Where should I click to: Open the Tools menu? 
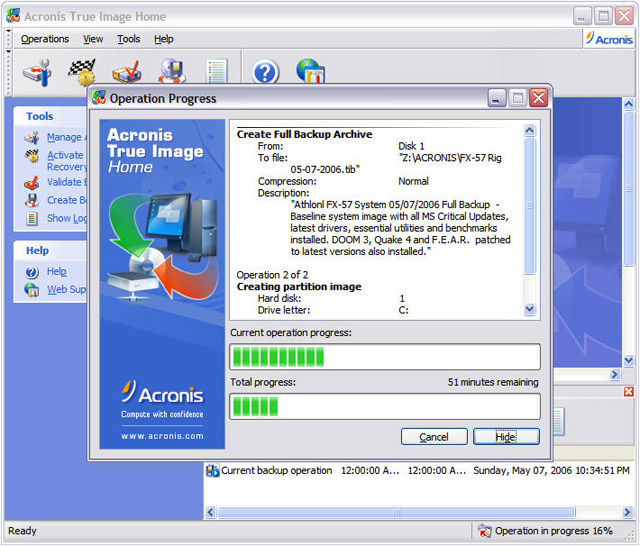(x=129, y=39)
